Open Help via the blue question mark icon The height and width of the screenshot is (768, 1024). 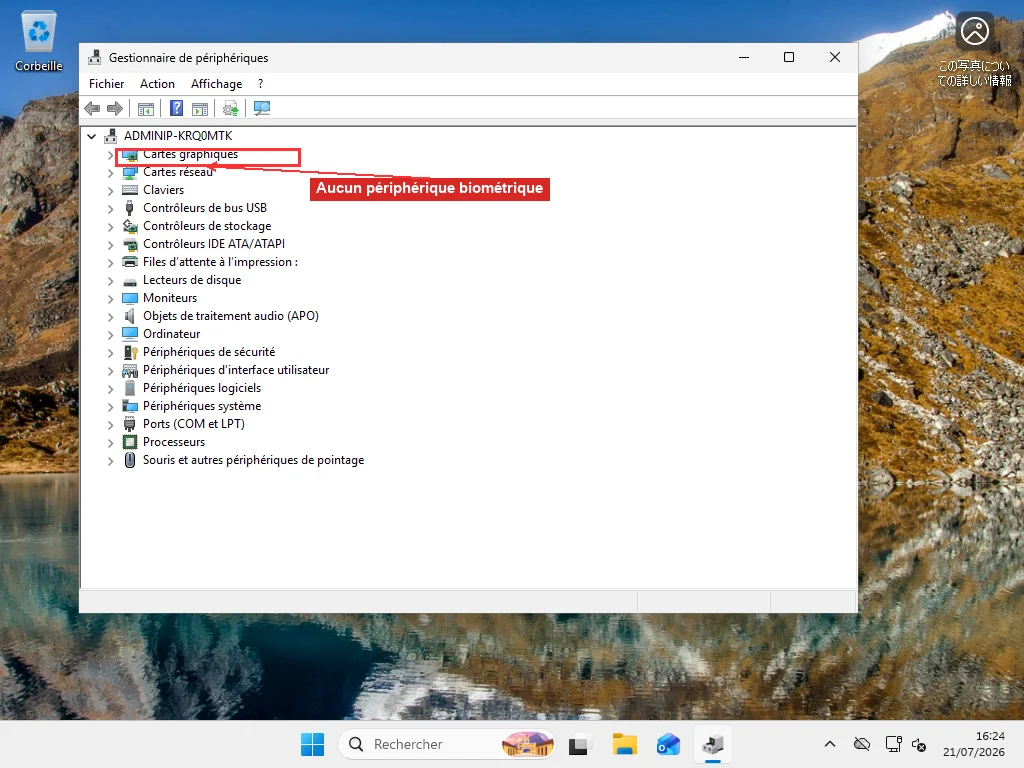click(x=176, y=108)
